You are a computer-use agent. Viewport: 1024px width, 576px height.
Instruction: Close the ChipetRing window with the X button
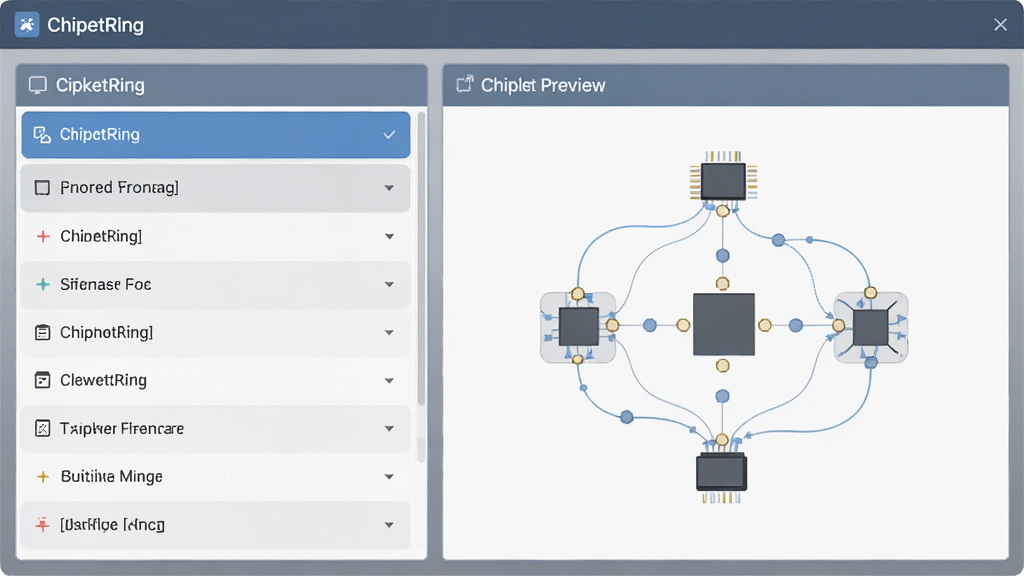coord(1000,25)
